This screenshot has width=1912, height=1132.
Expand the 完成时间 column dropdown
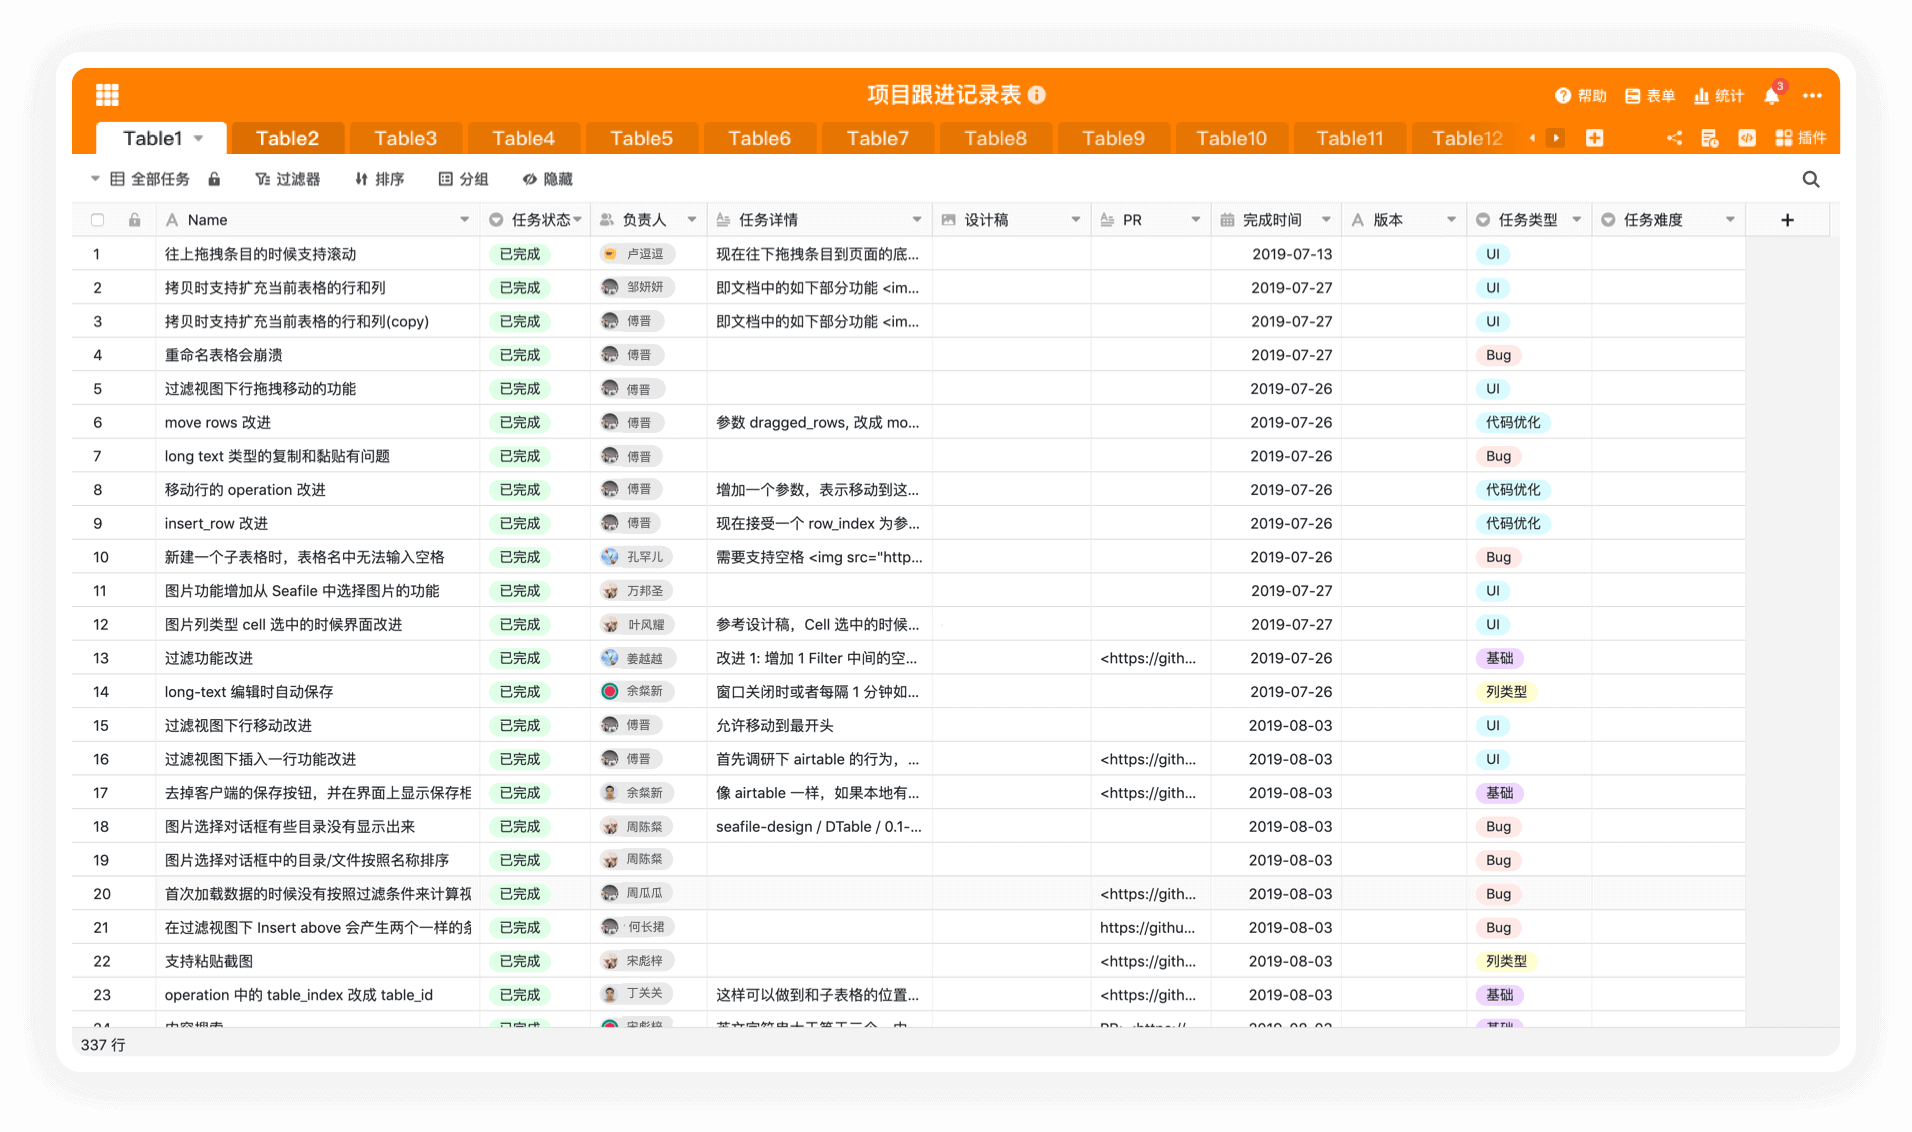click(x=1326, y=220)
